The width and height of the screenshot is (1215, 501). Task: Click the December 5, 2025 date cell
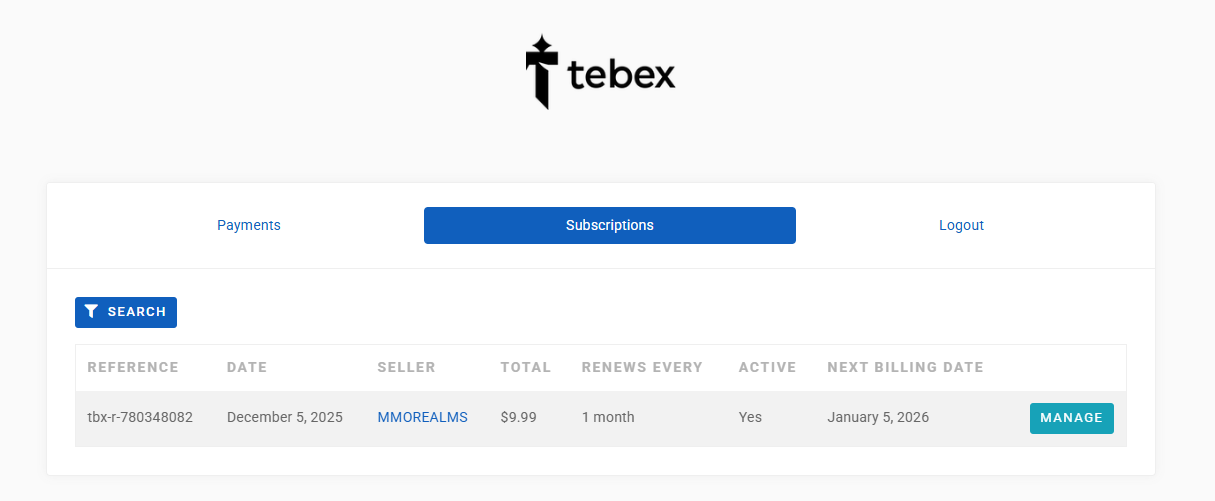tap(285, 417)
